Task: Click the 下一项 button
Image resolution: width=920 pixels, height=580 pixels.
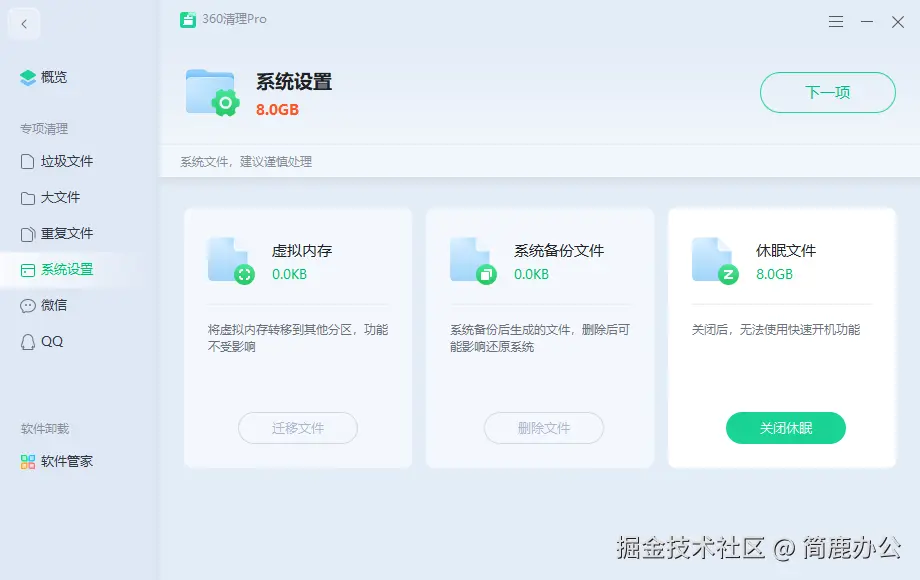Action: click(827, 93)
